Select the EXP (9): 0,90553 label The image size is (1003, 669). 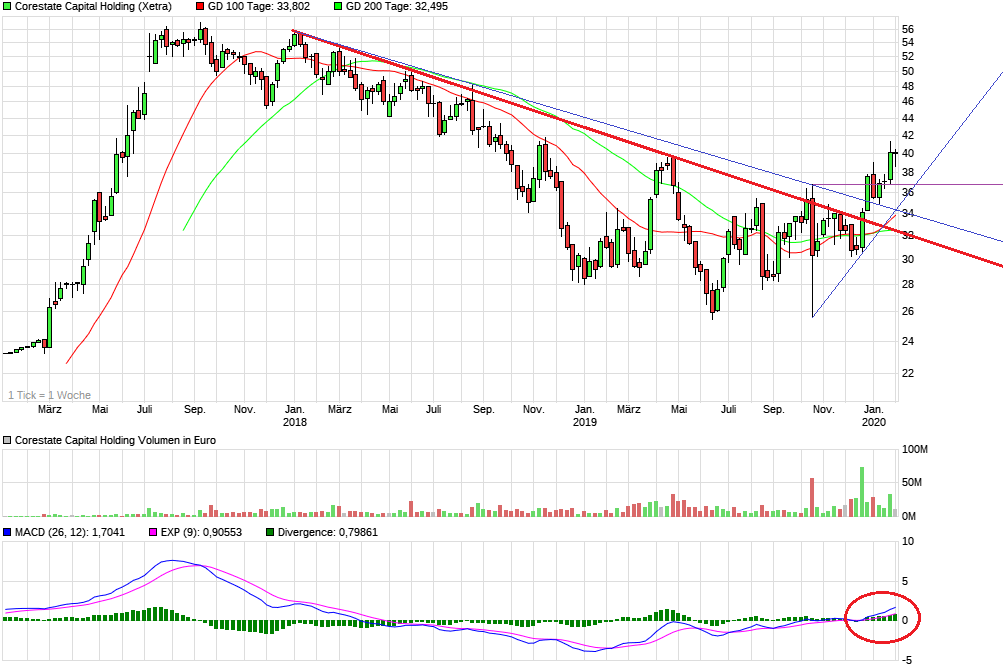[x=201, y=532]
